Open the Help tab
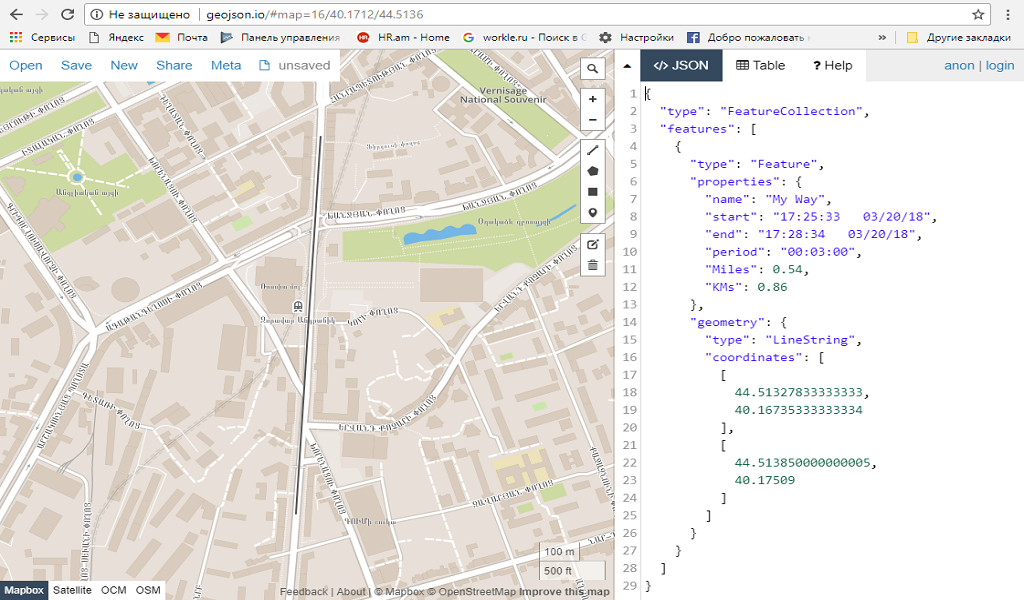 (832, 66)
